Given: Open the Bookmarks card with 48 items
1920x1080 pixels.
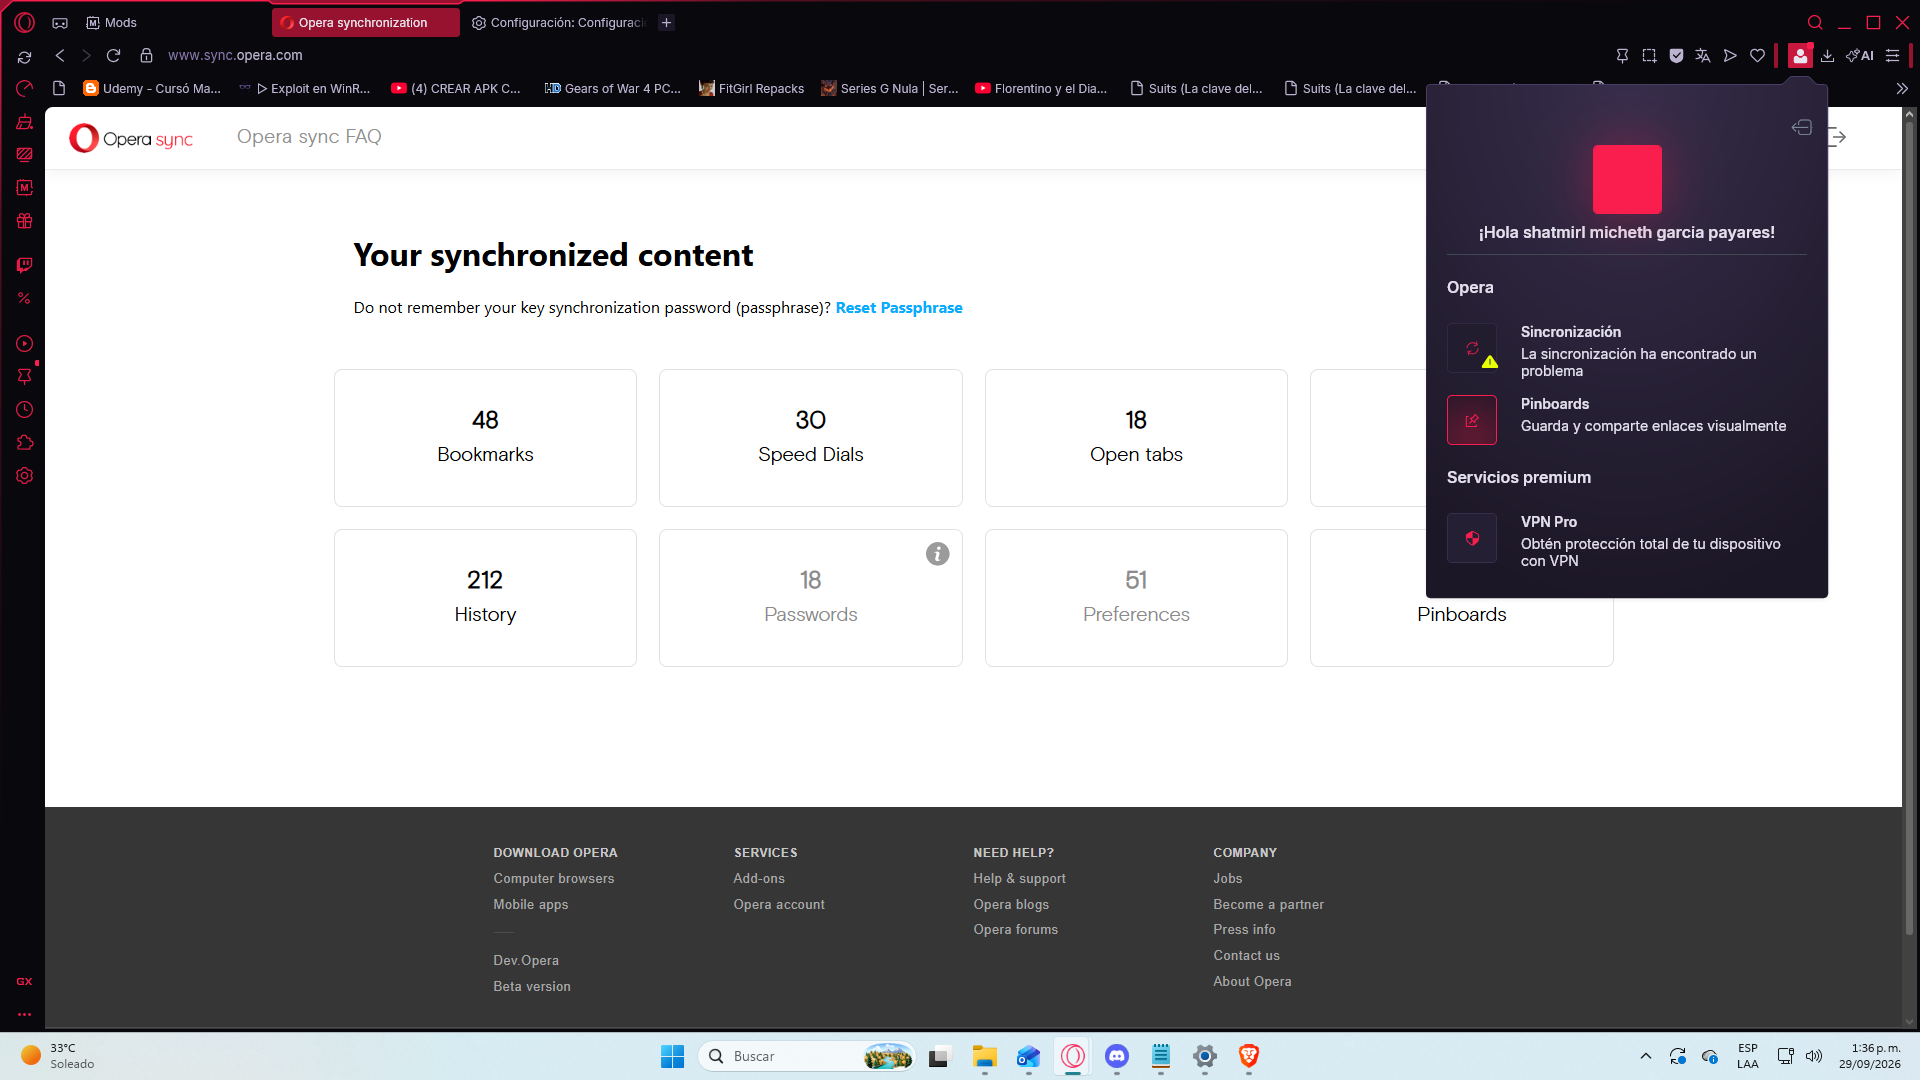Looking at the screenshot, I should 485,438.
